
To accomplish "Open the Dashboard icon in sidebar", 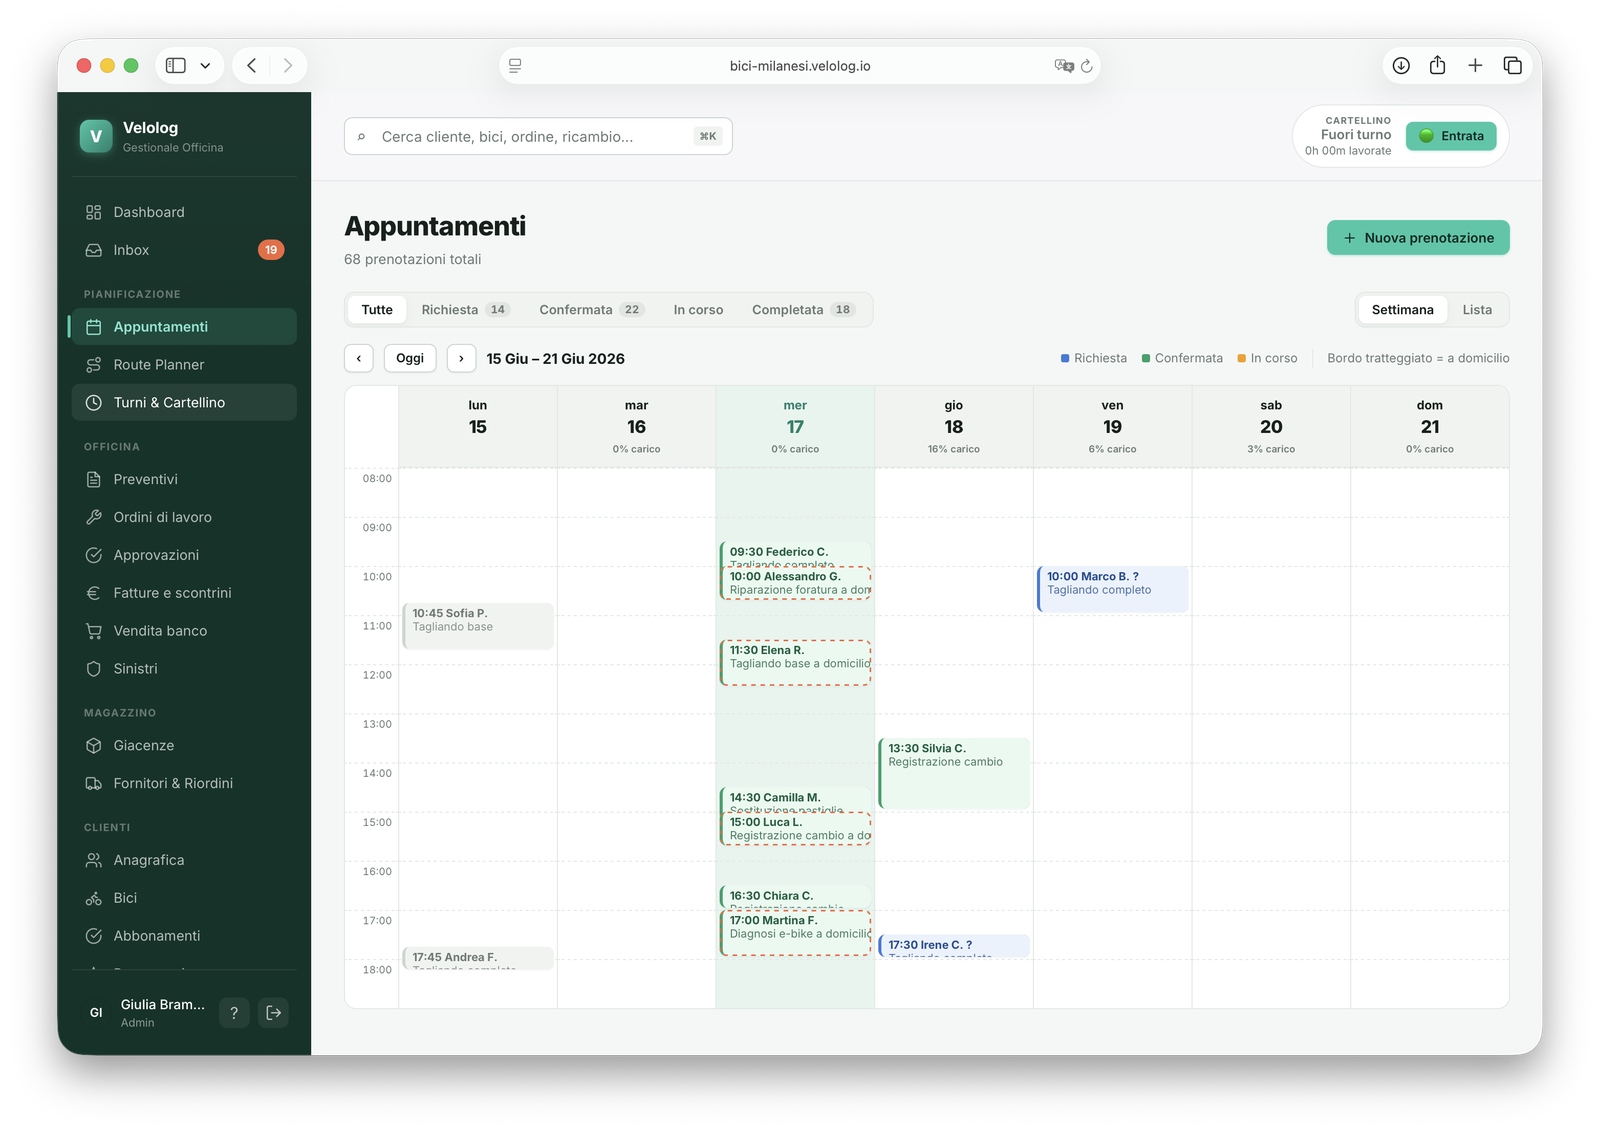I will [x=93, y=212].
